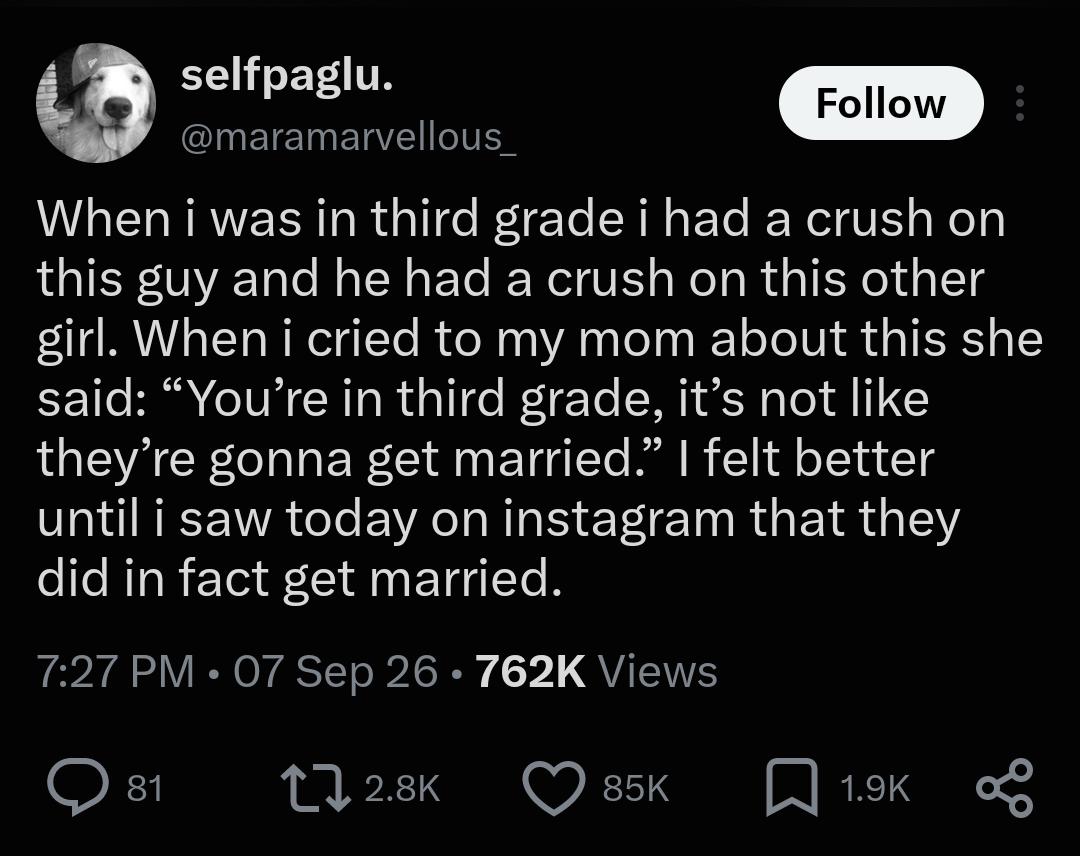Click the 2.8K reposts count
Screen dimensions: 1080x856
[x=402, y=788]
